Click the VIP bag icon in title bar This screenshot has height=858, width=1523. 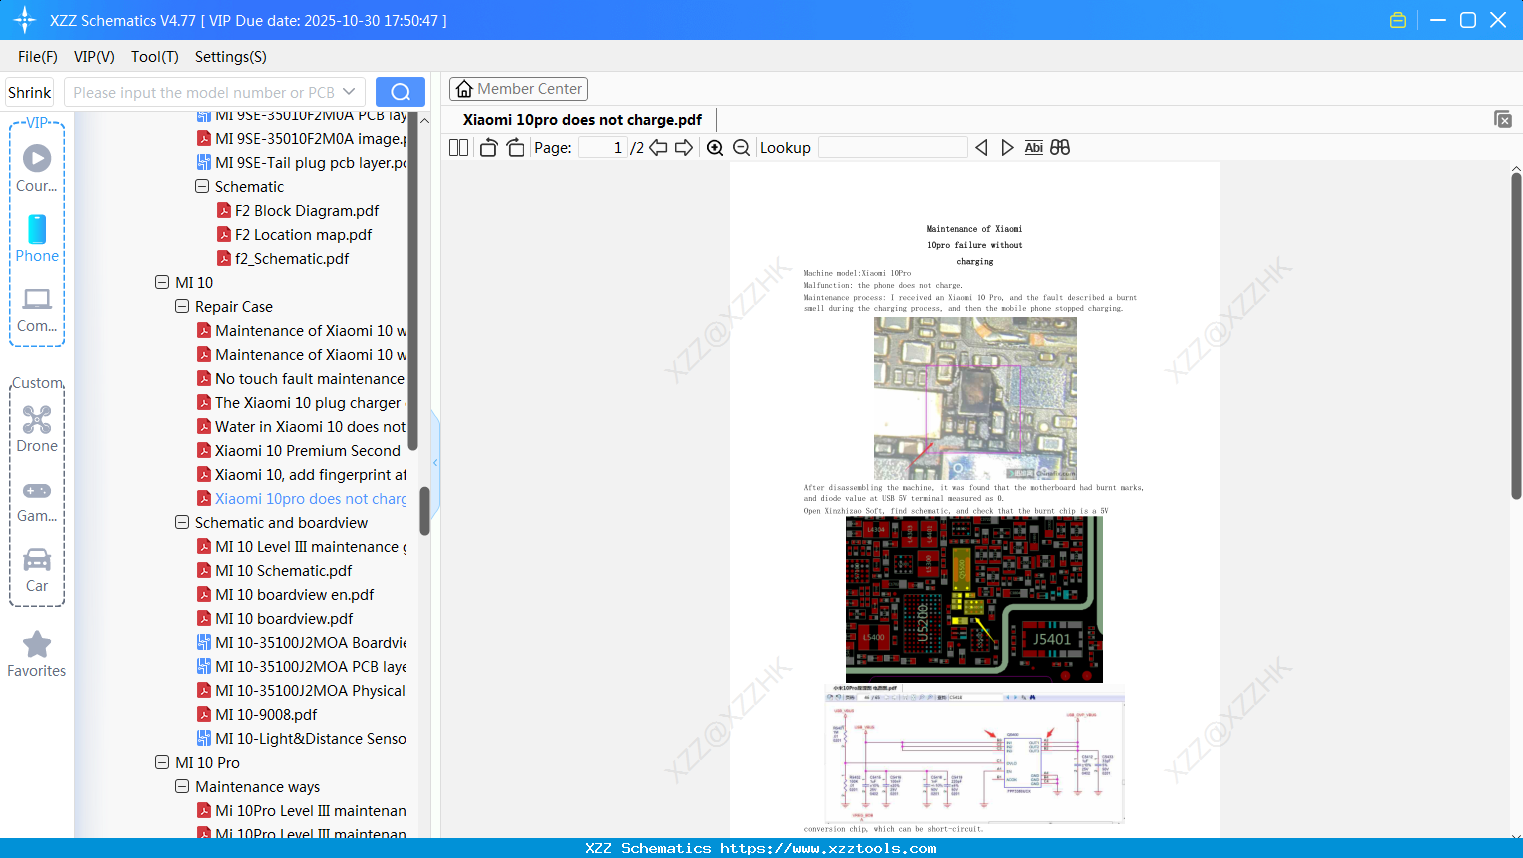(1398, 20)
